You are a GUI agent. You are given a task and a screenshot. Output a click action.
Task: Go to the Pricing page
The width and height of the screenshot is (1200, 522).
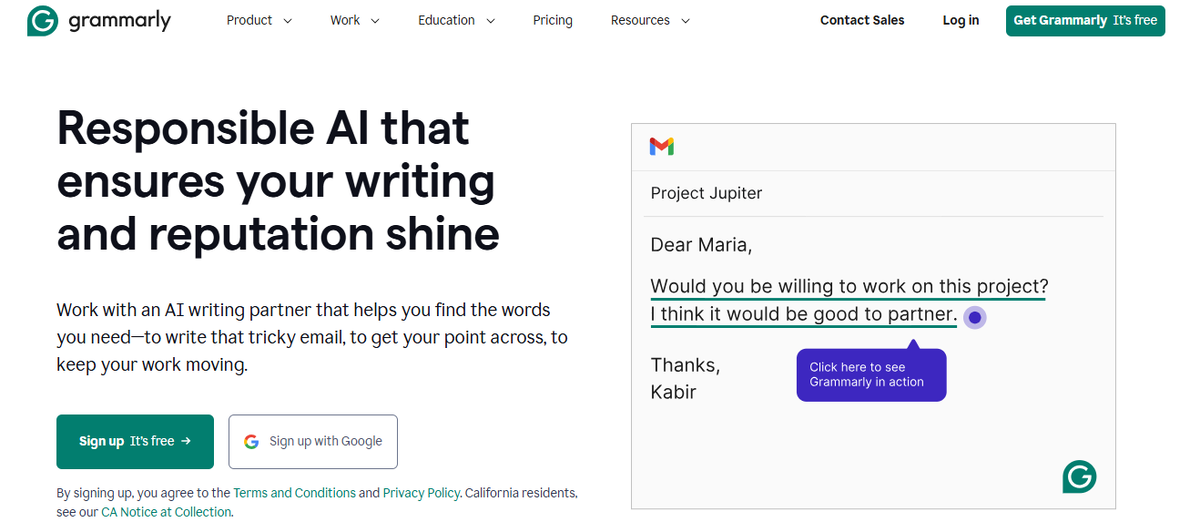pos(553,20)
